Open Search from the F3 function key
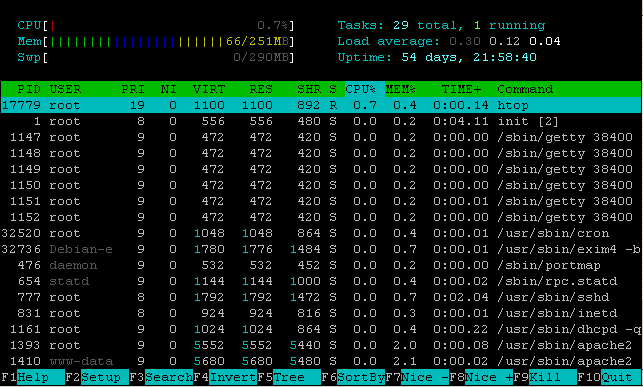 pyautogui.click(x=161, y=377)
